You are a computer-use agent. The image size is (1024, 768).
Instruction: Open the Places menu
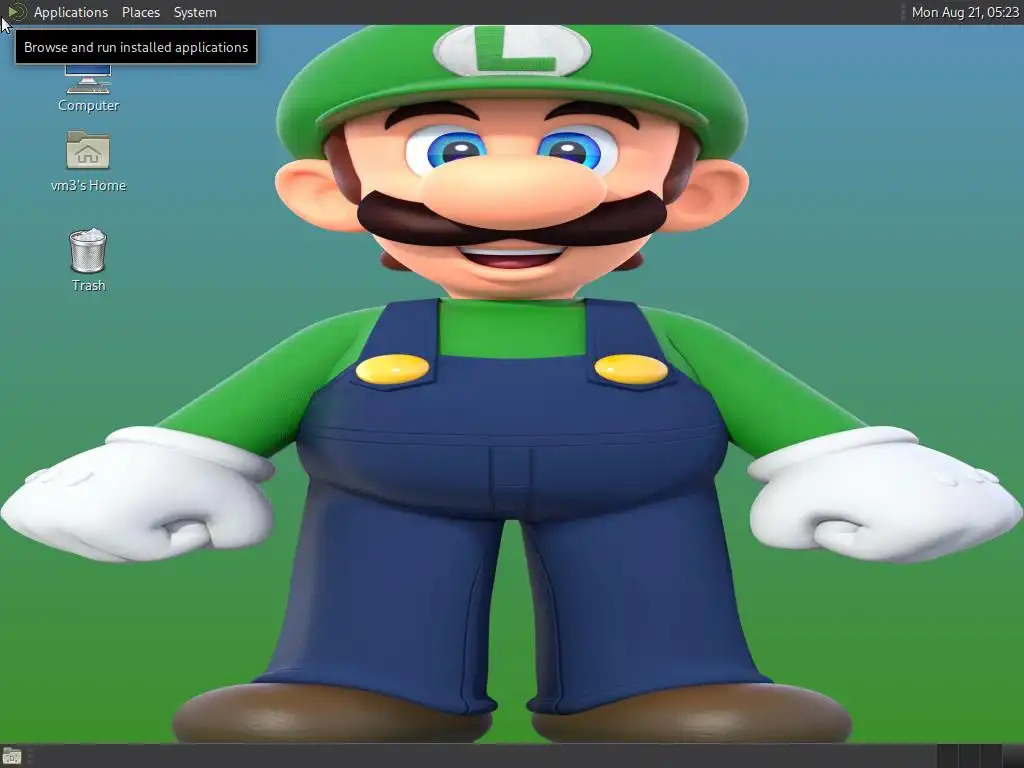coord(141,12)
